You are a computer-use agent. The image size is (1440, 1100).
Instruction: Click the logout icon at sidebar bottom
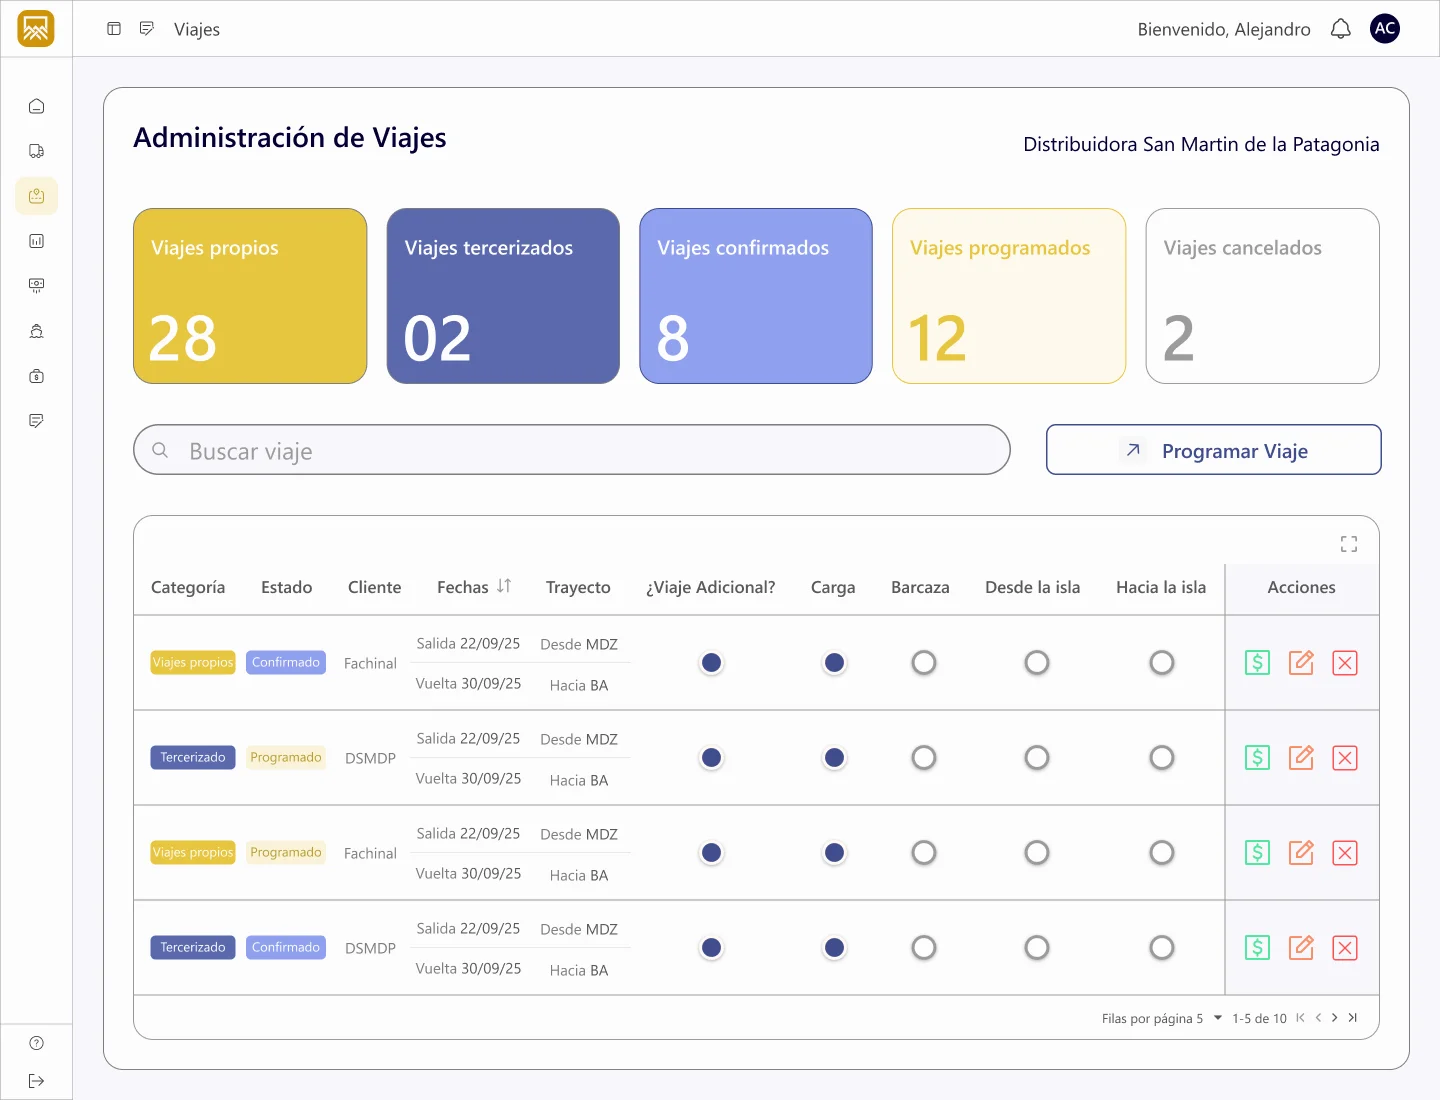pos(37,1081)
